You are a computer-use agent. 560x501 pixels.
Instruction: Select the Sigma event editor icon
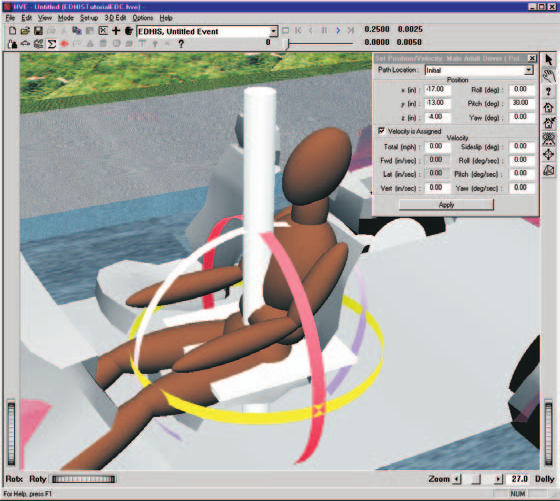(x=51, y=44)
